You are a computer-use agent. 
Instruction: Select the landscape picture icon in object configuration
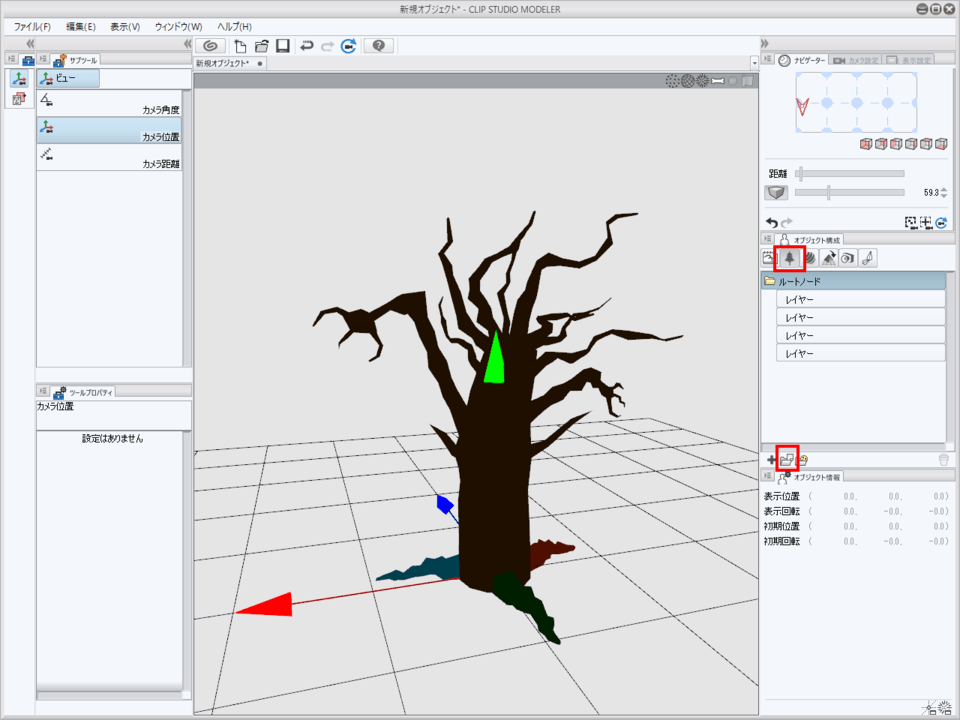(770, 258)
